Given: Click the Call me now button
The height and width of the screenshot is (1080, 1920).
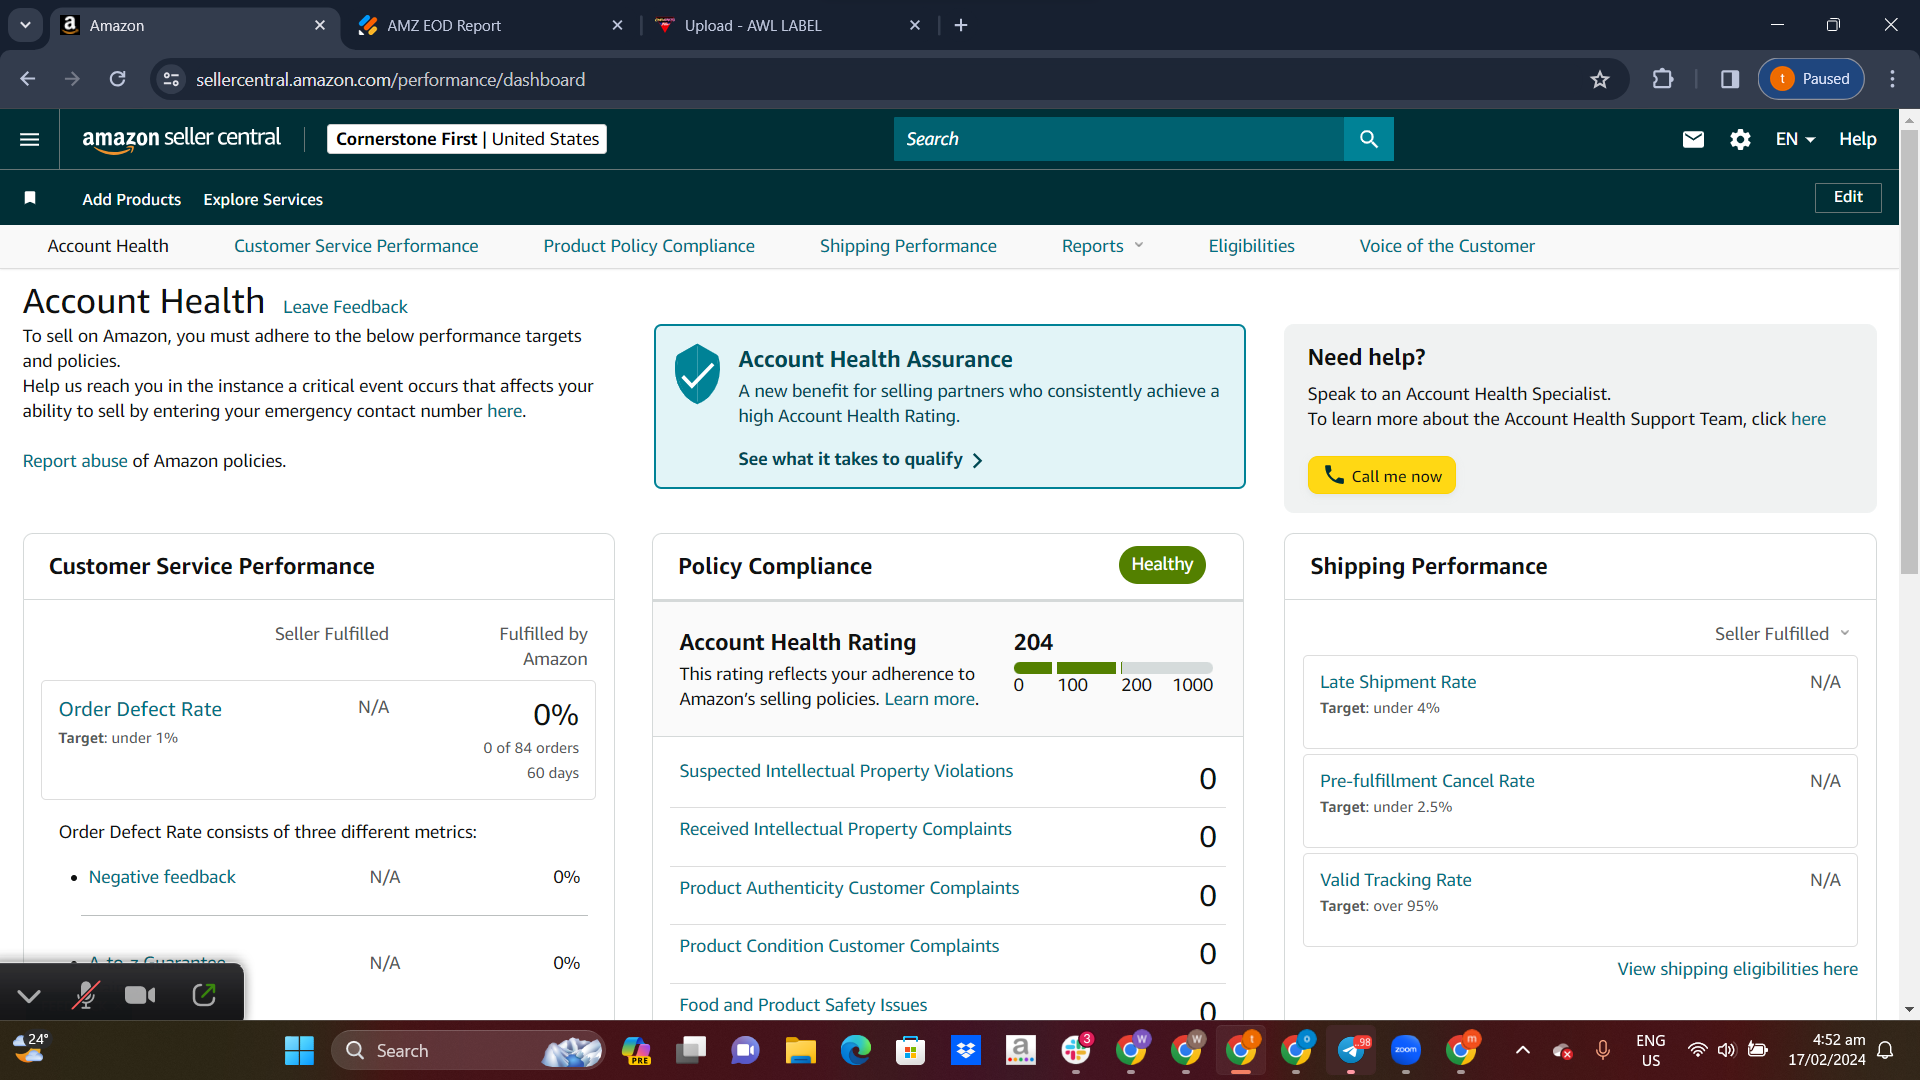Looking at the screenshot, I should tap(1382, 476).
